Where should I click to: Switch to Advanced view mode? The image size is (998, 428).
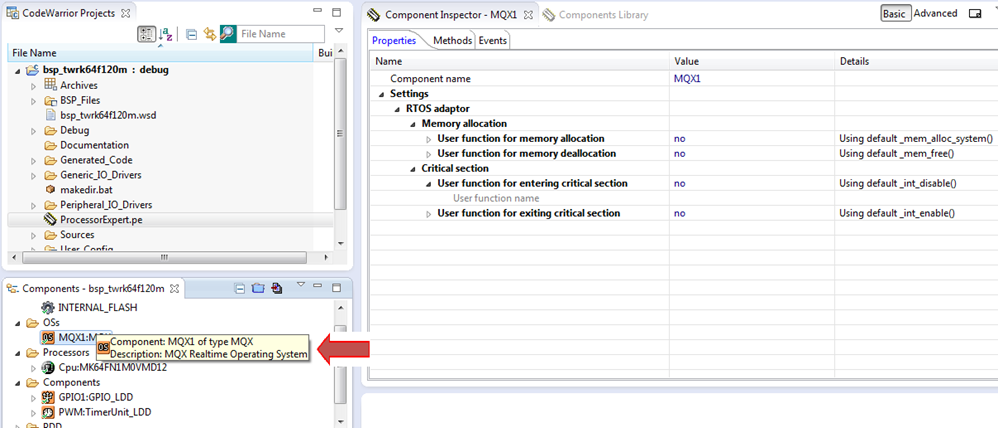pos(935,13)
